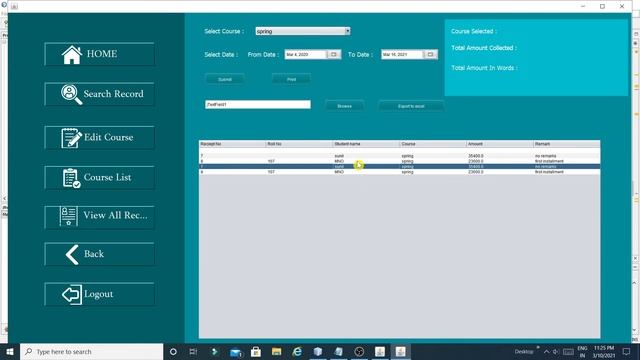Switch to the active Java app taskbar icon
Viewport: 640px width, 360px height.
(x=400, y=351)
